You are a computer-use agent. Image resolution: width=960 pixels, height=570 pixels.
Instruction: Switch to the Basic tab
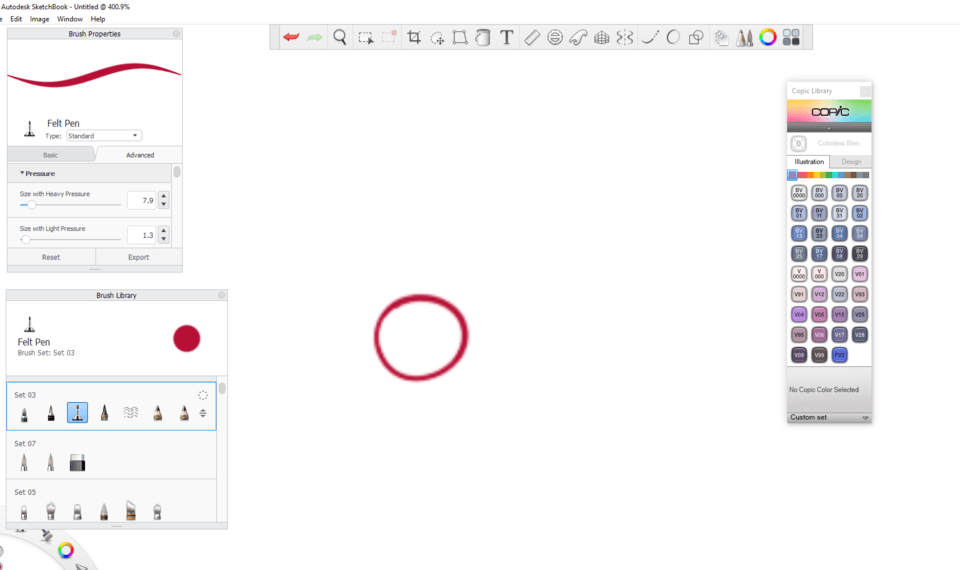tap(51, 155)
